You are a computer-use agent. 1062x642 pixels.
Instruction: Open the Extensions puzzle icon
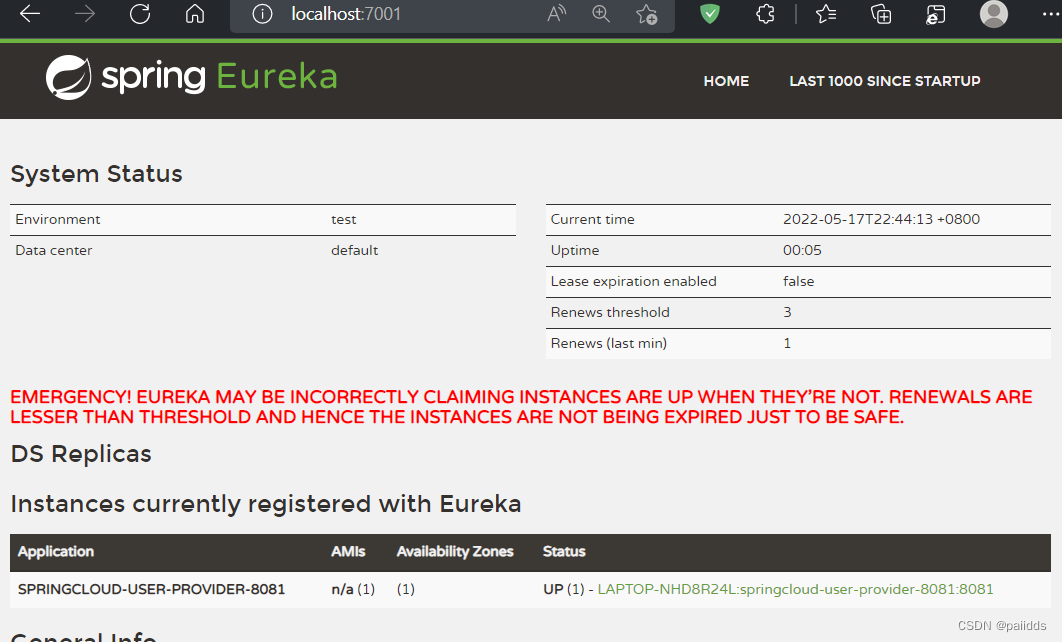pos(765,14)
